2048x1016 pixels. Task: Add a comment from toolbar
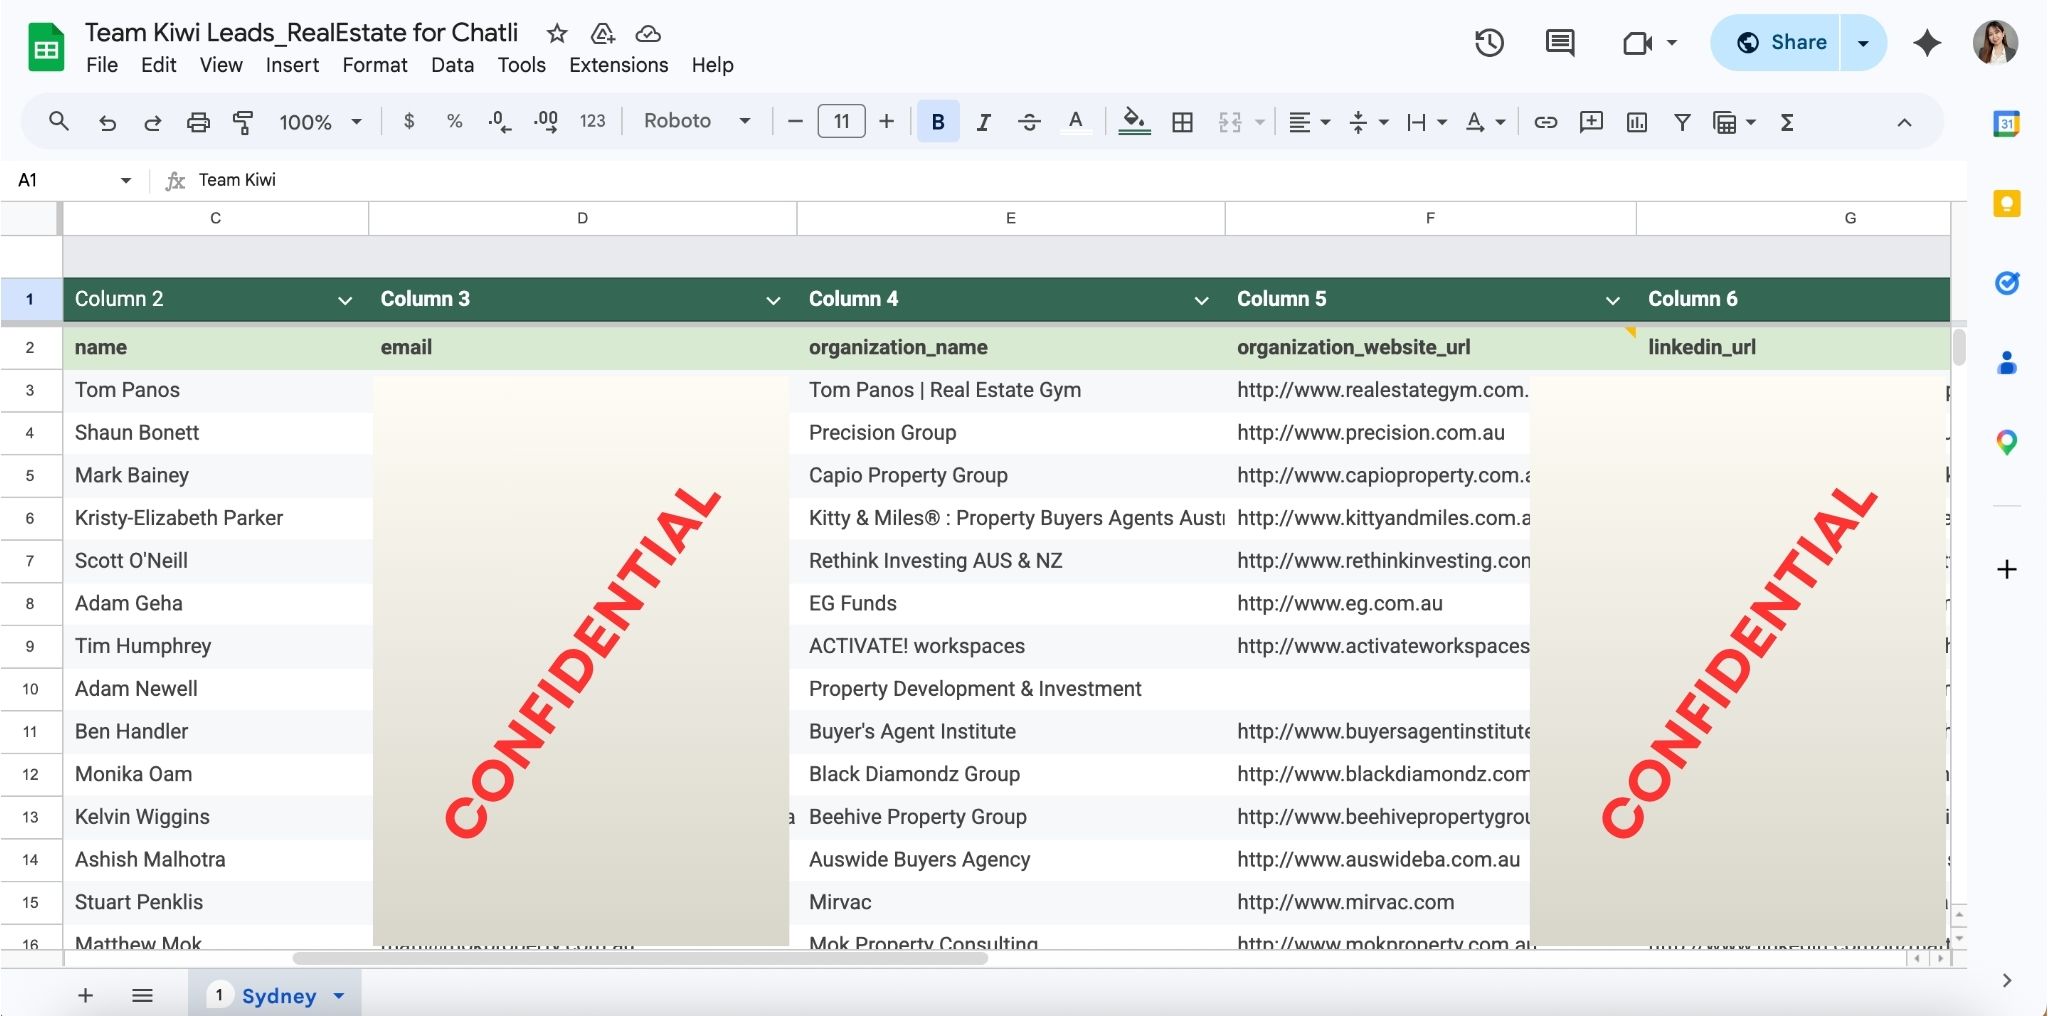pyautogui.click(x=1591, y=122)
